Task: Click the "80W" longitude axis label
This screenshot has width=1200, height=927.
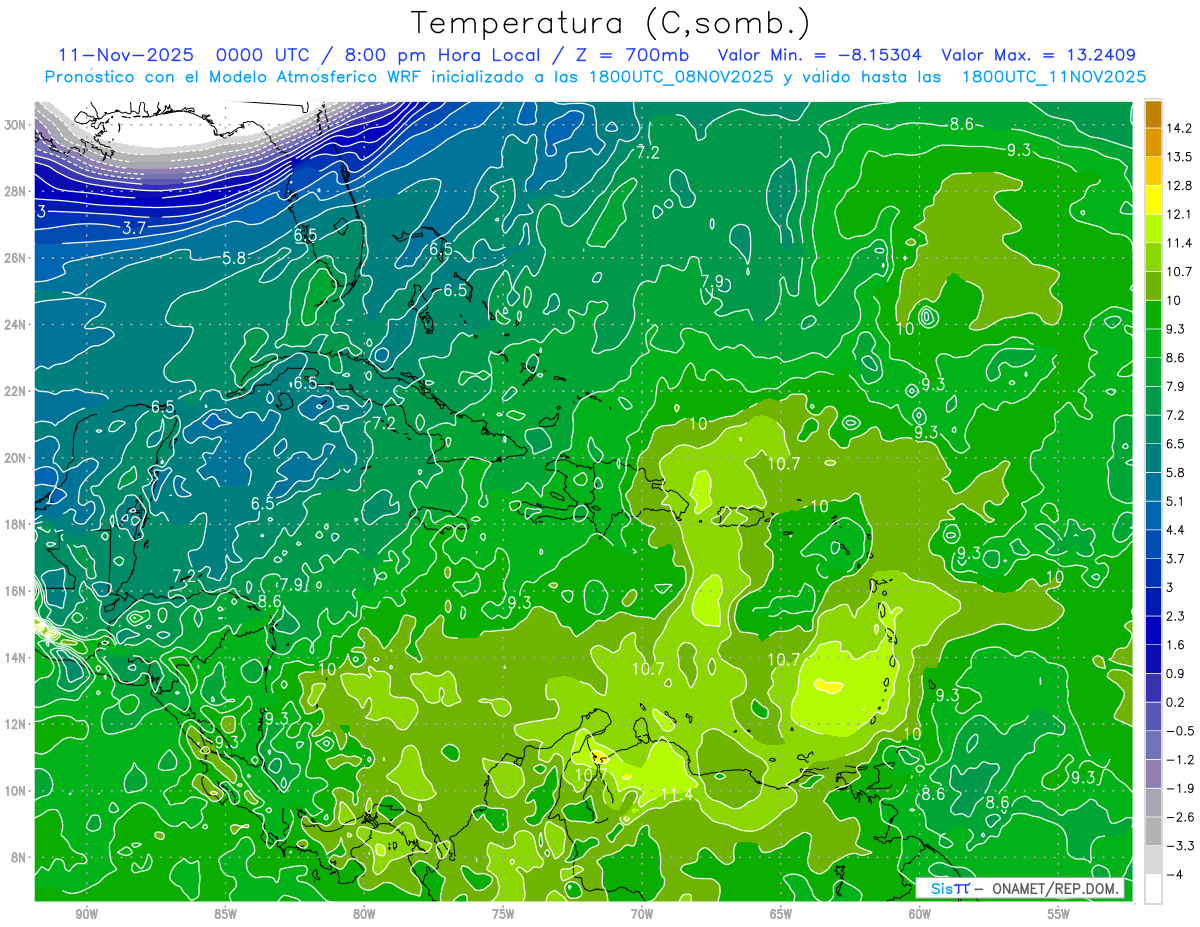Action: click(x=364, y=915)
